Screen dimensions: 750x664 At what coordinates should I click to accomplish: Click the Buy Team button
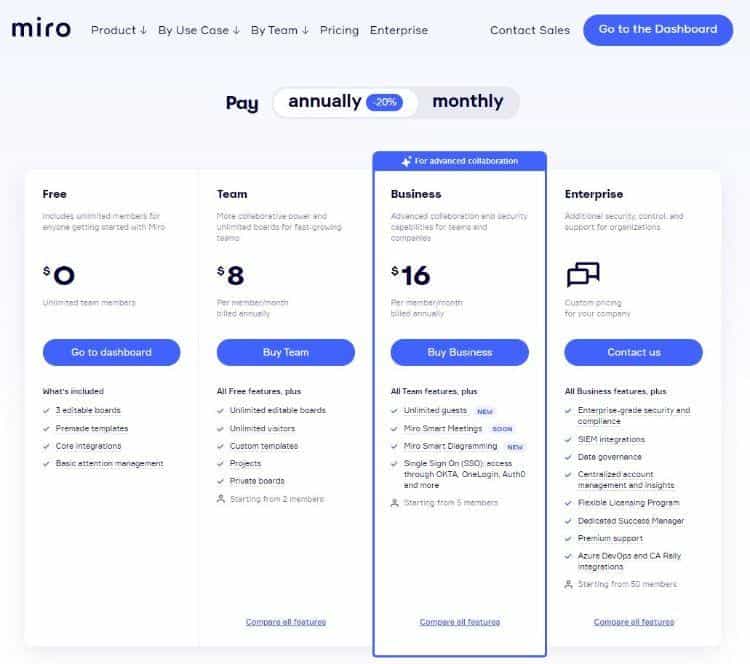[x=285, y=352]
